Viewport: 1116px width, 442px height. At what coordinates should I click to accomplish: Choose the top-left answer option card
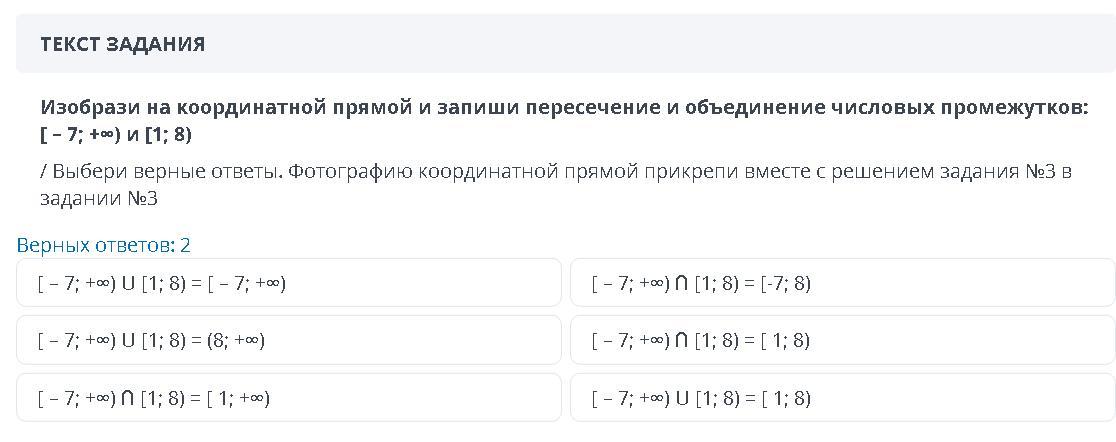(288, 283)
